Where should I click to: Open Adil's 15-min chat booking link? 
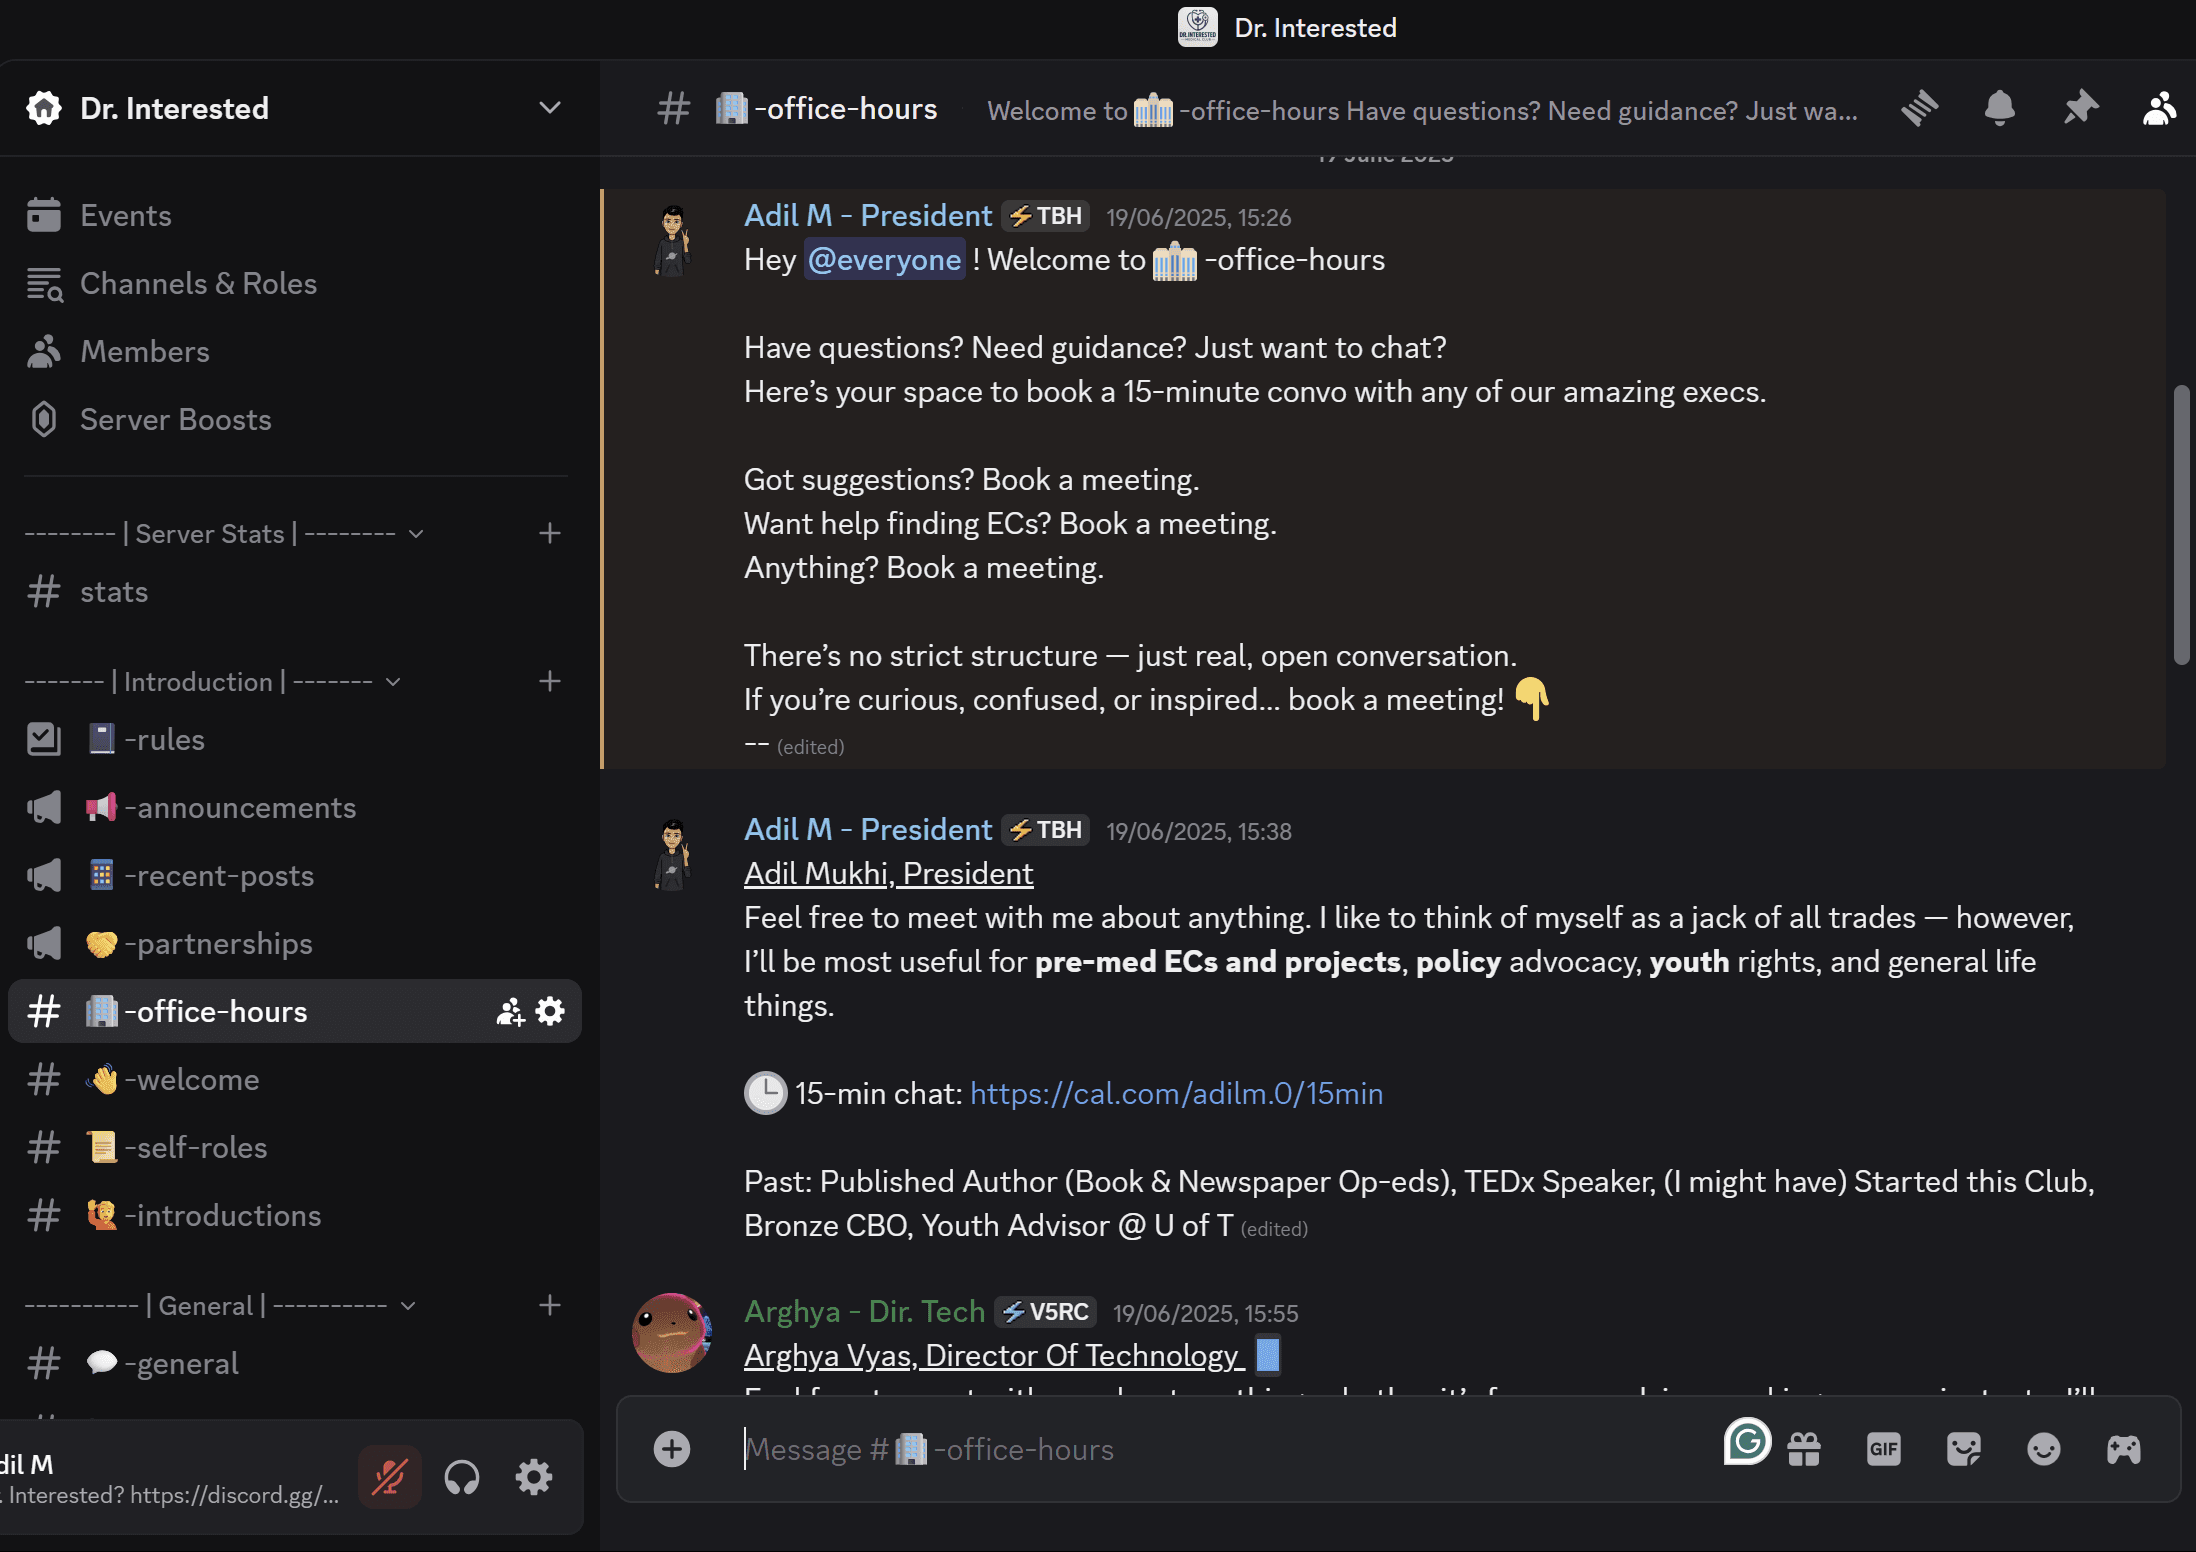pos(1176,1093)
